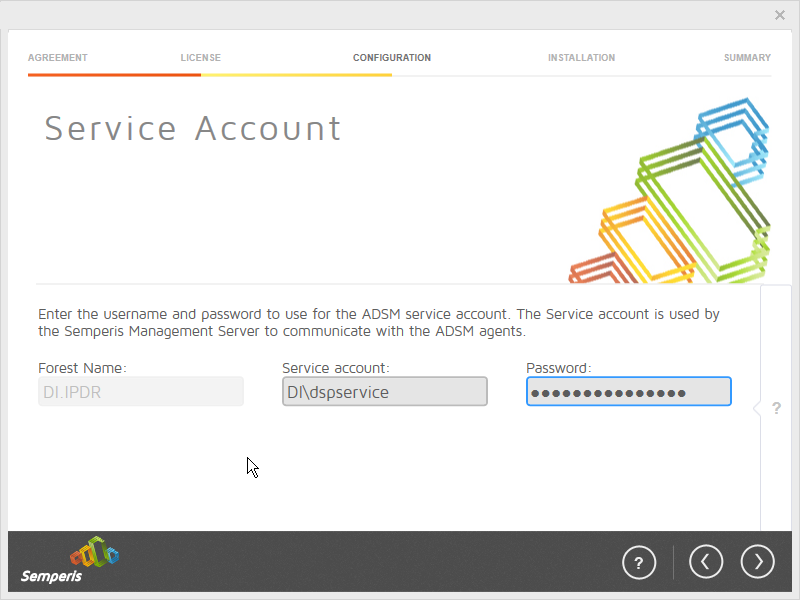Close the installer window

pyautogui.click(x=780, y=15)
